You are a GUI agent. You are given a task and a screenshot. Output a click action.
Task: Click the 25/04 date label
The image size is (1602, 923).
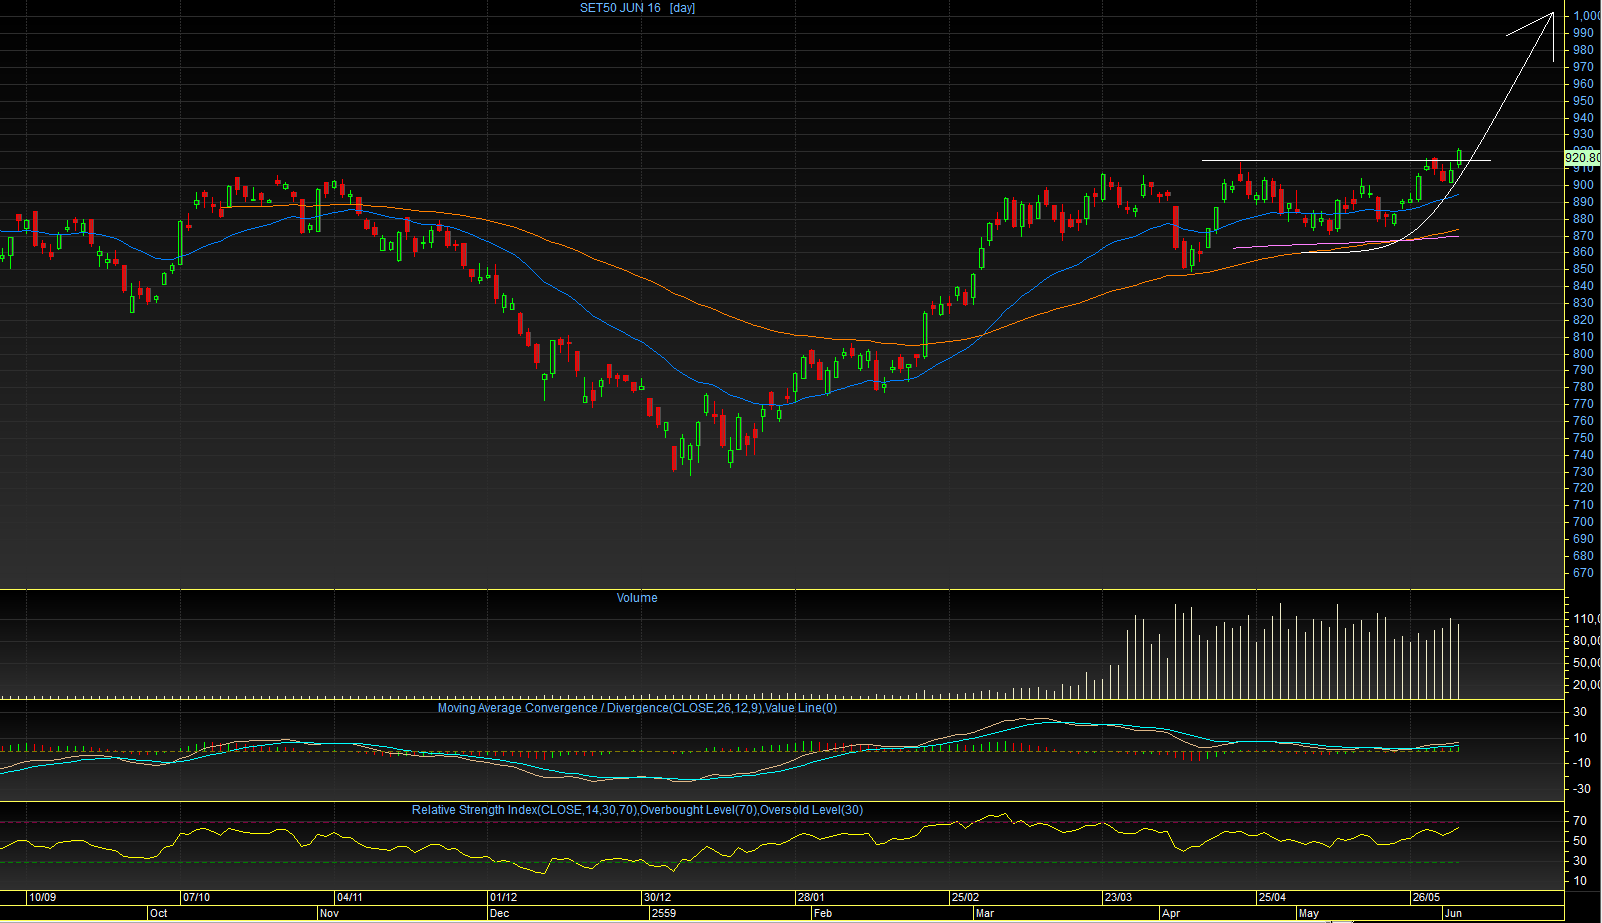[1272, 897]
